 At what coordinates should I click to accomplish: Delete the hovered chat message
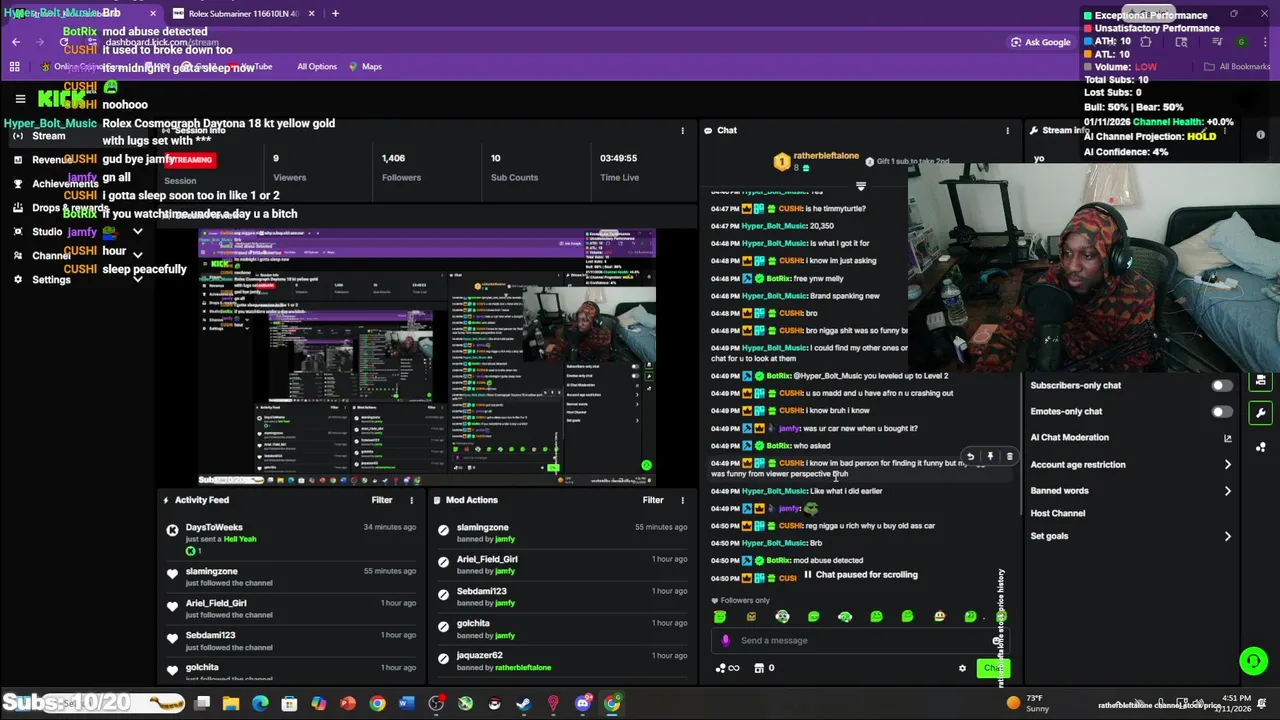1009,457
